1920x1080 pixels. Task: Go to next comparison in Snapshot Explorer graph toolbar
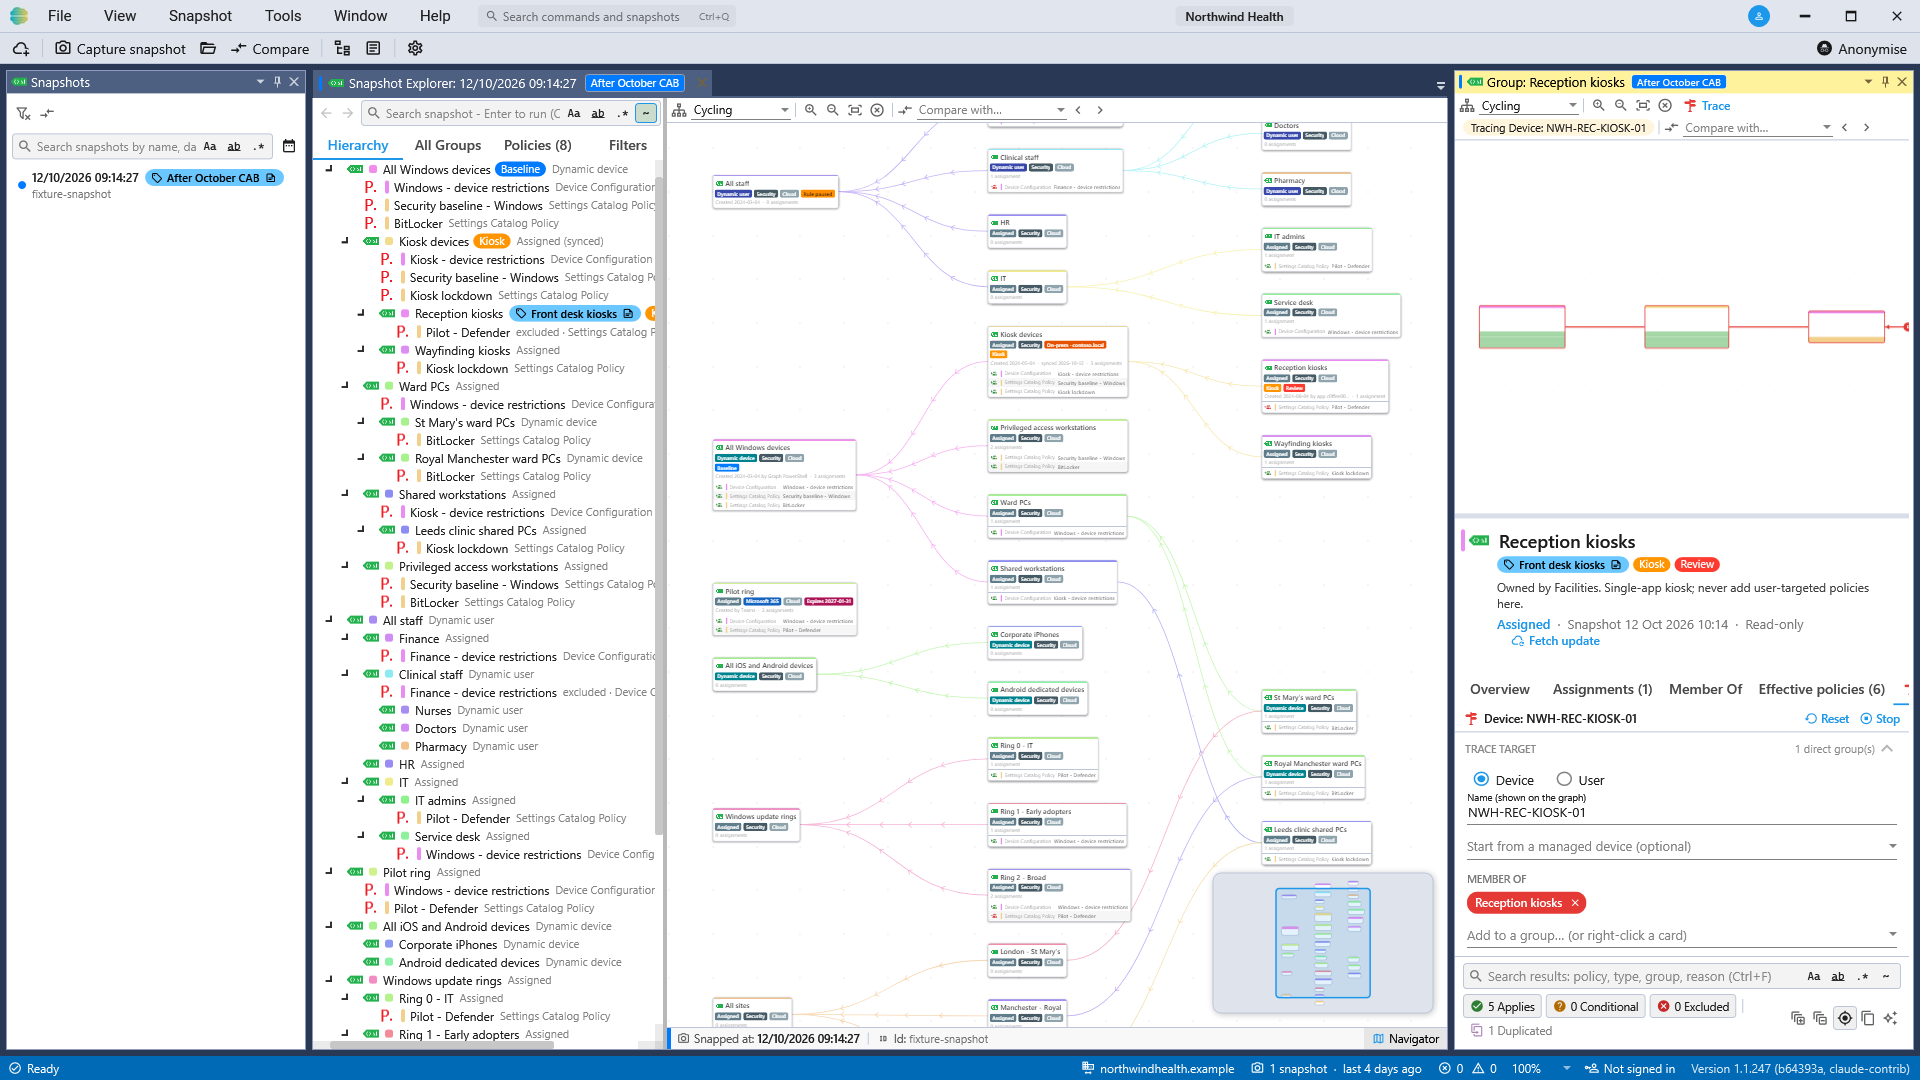click(x=1100, y=110)
